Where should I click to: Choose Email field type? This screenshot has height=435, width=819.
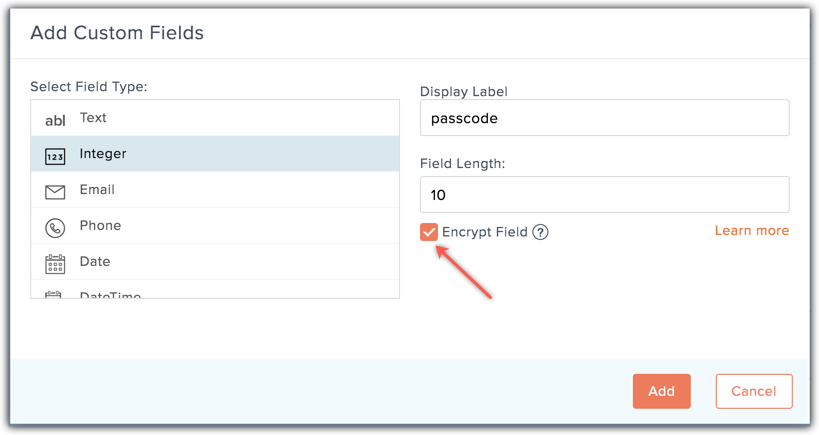pos(215,190)
